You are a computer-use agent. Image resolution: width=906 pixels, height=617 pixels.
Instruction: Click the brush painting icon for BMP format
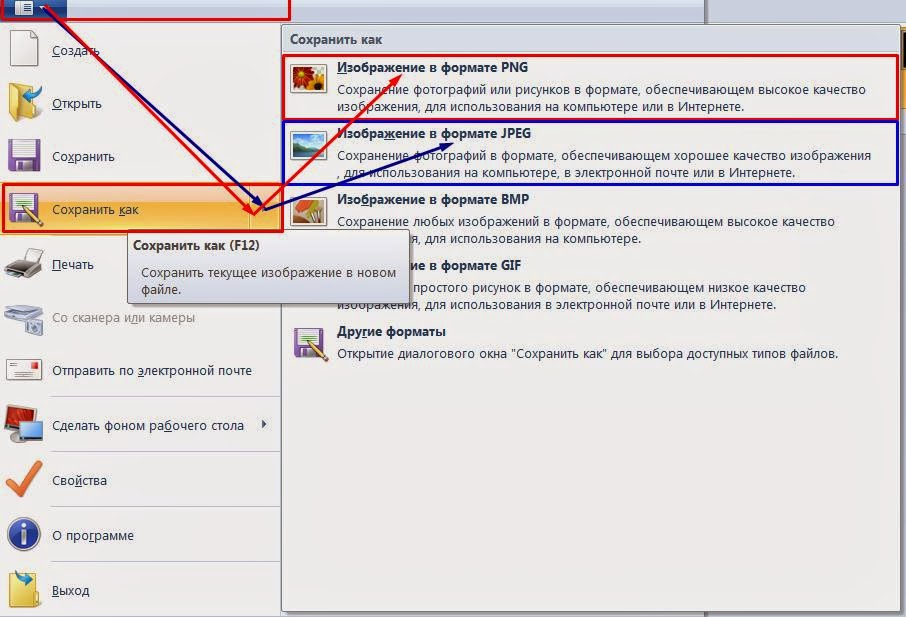(309, 211)
